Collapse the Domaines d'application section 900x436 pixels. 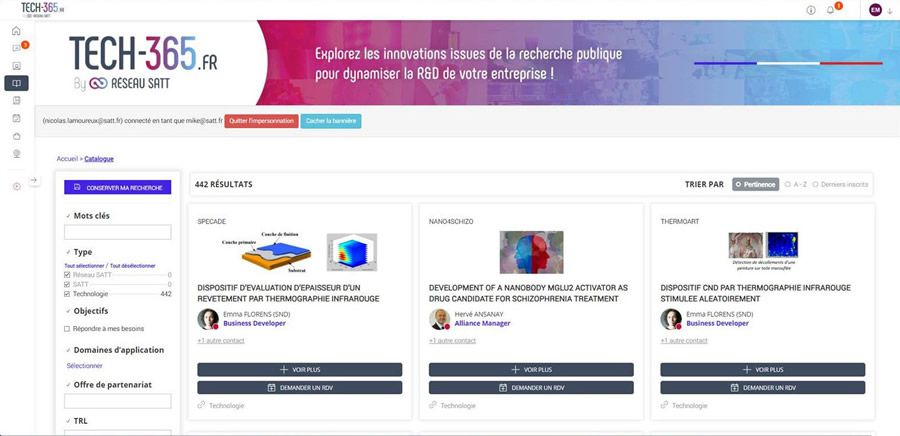point(67,350)
